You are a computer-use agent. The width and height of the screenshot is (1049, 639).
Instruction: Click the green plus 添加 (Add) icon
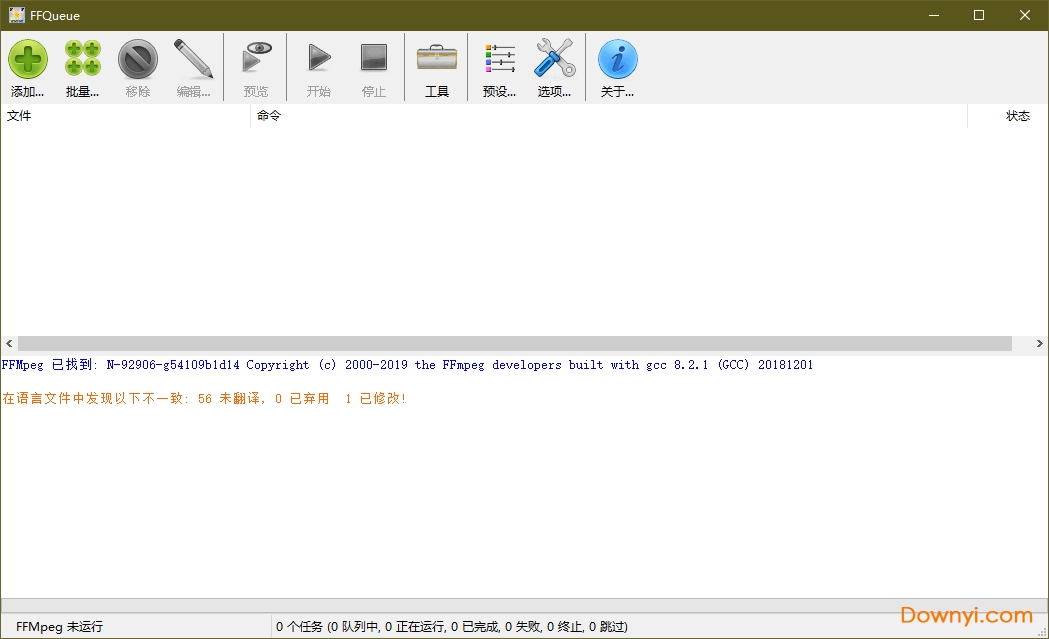pyautogui.click(x=28, y=60)
